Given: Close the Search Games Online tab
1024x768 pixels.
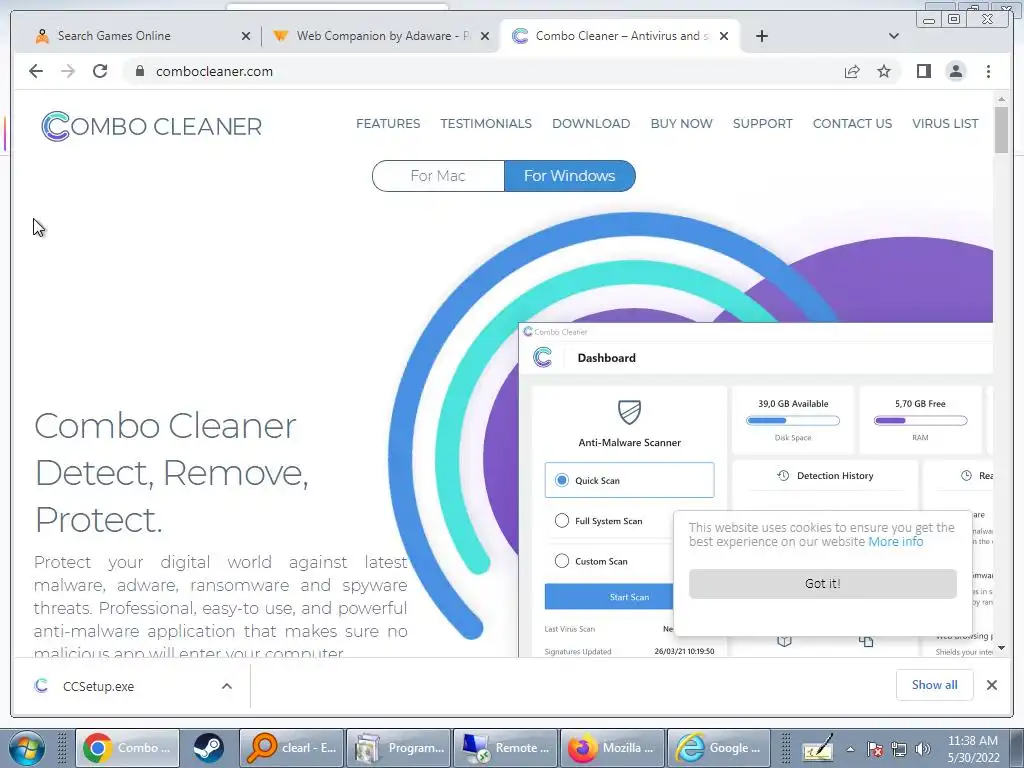Looking at the screenshot, I should point(246,36).
